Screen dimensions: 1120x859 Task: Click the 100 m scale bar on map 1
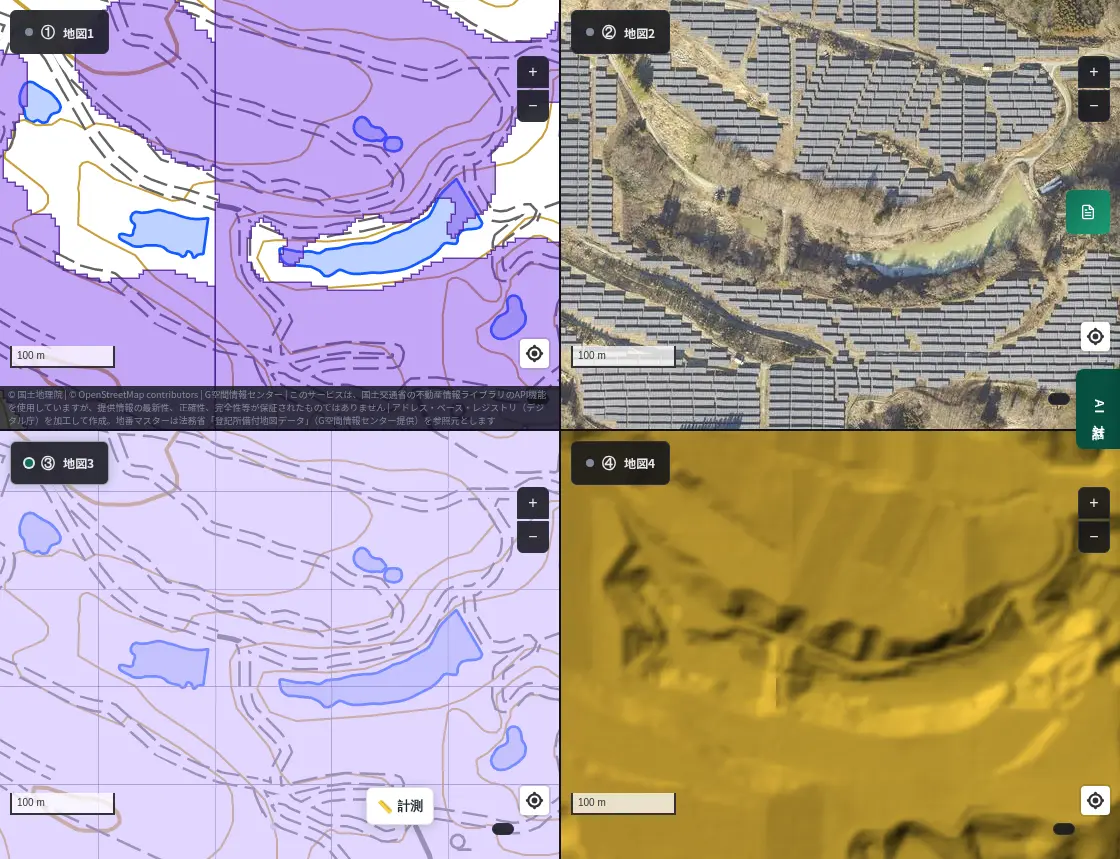tap(62, 356)
